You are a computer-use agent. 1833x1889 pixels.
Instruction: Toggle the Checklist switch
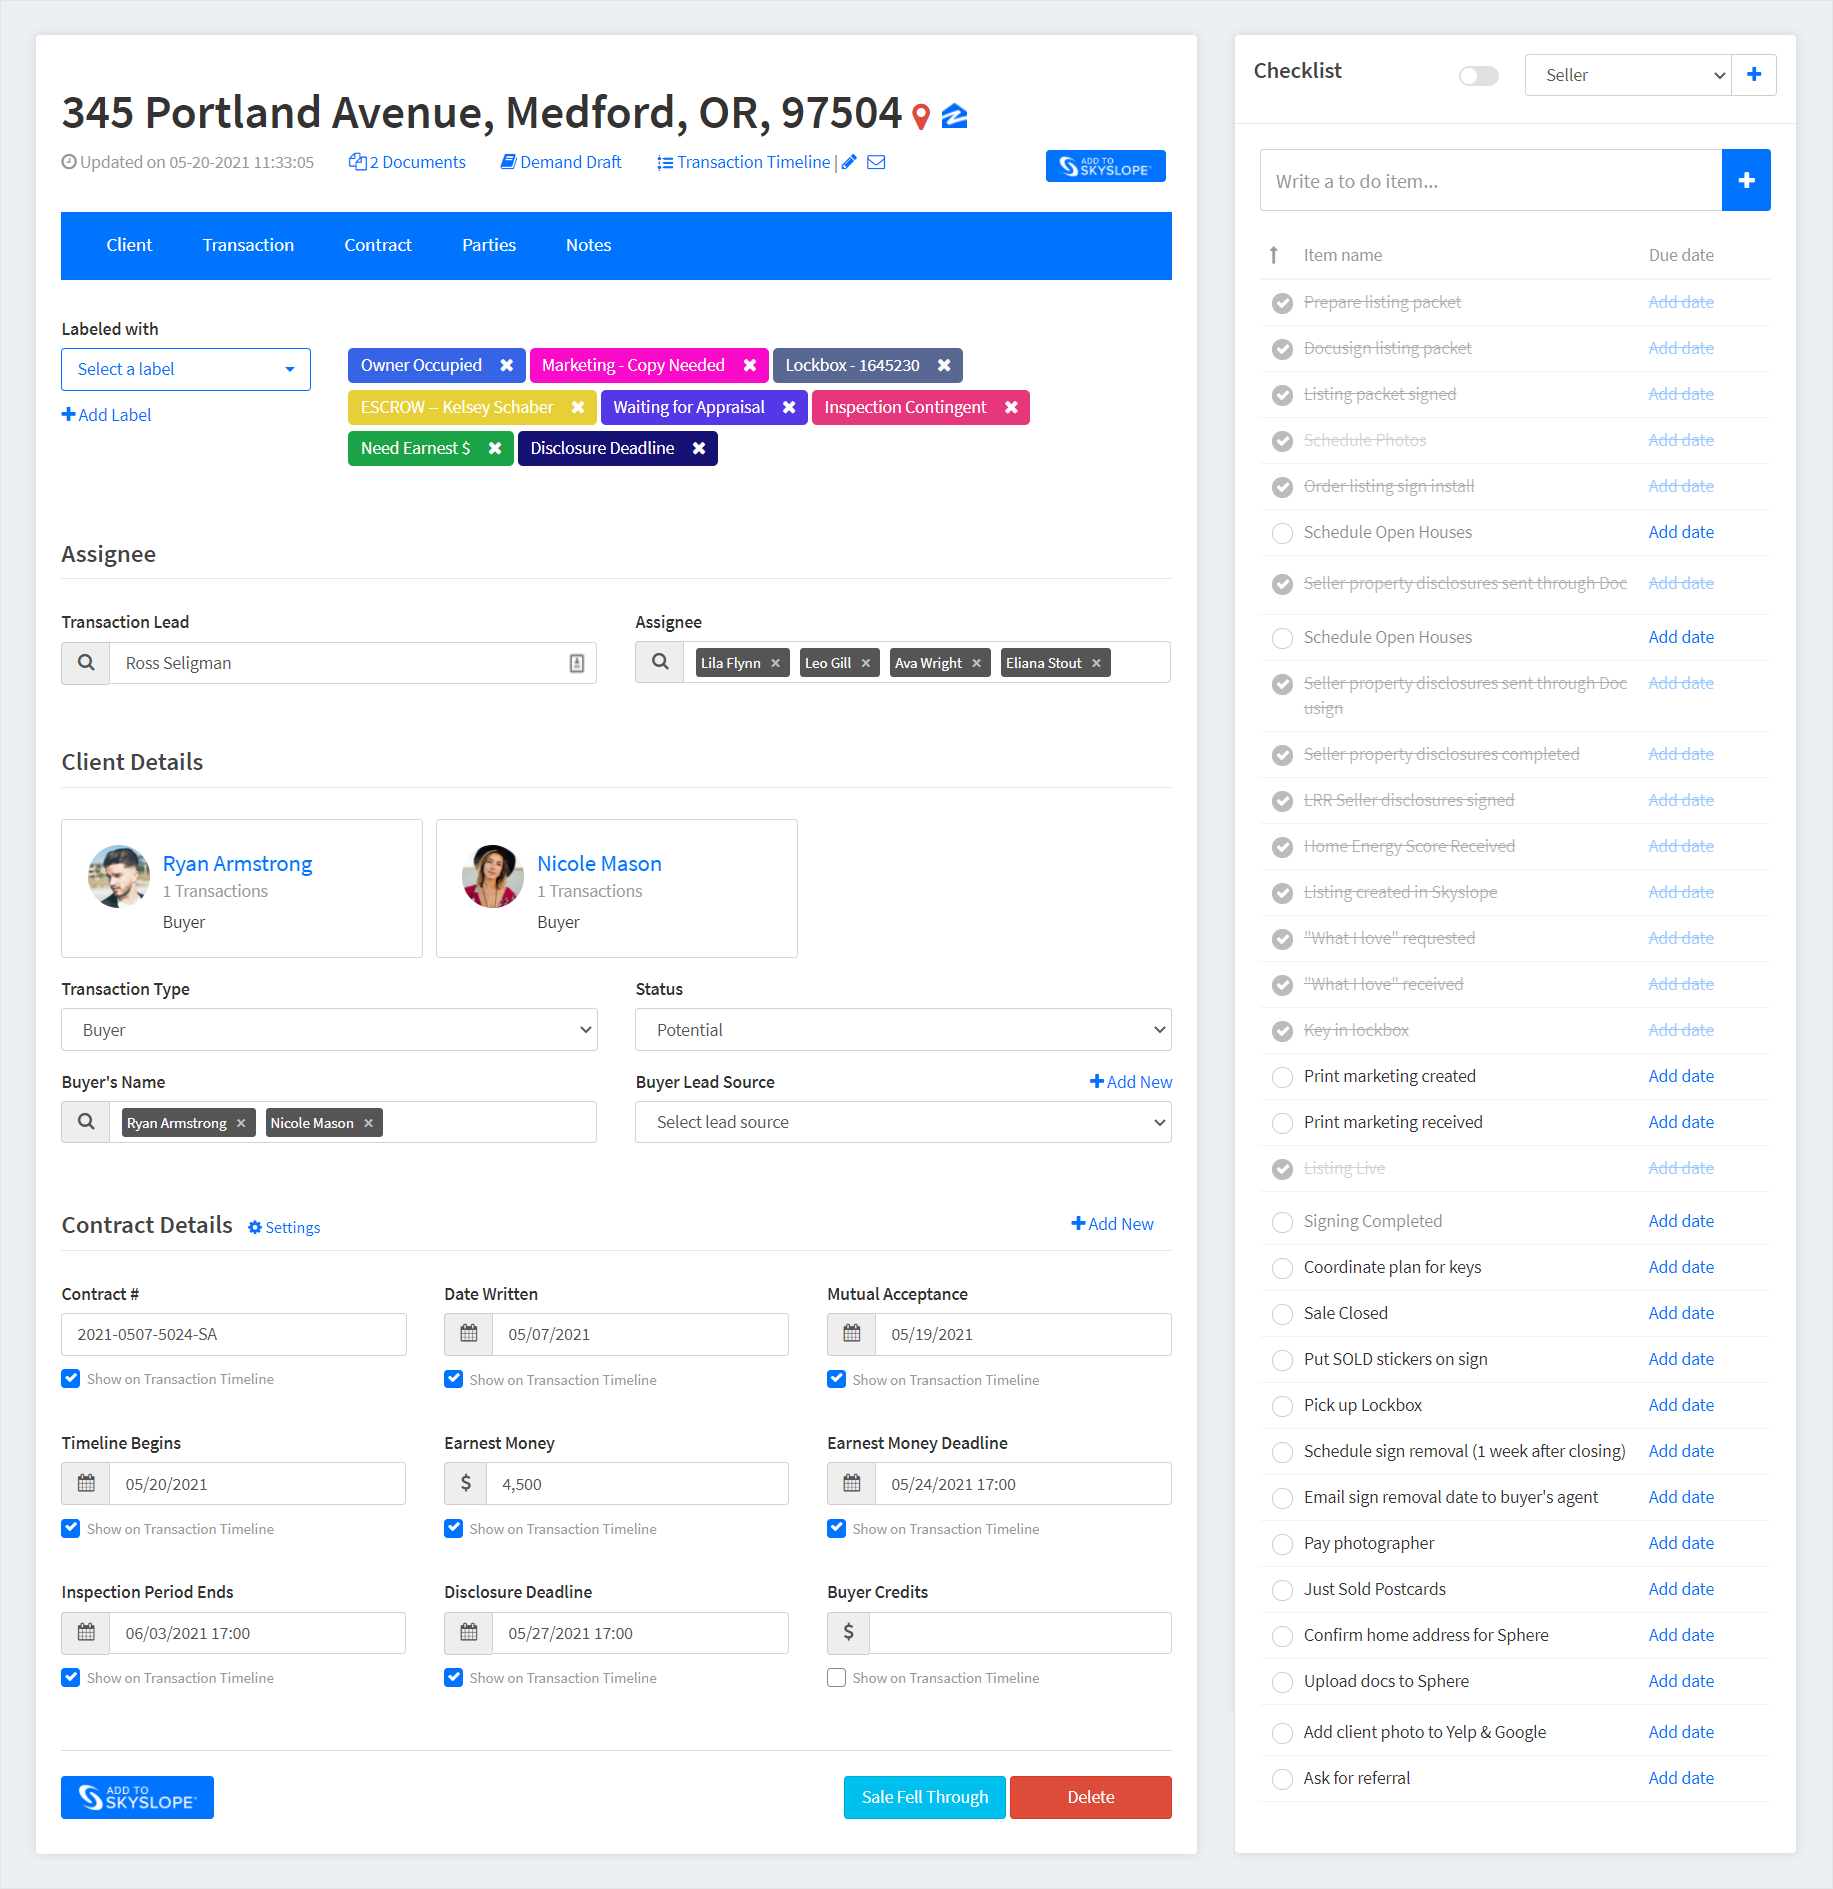(1478, 76)
